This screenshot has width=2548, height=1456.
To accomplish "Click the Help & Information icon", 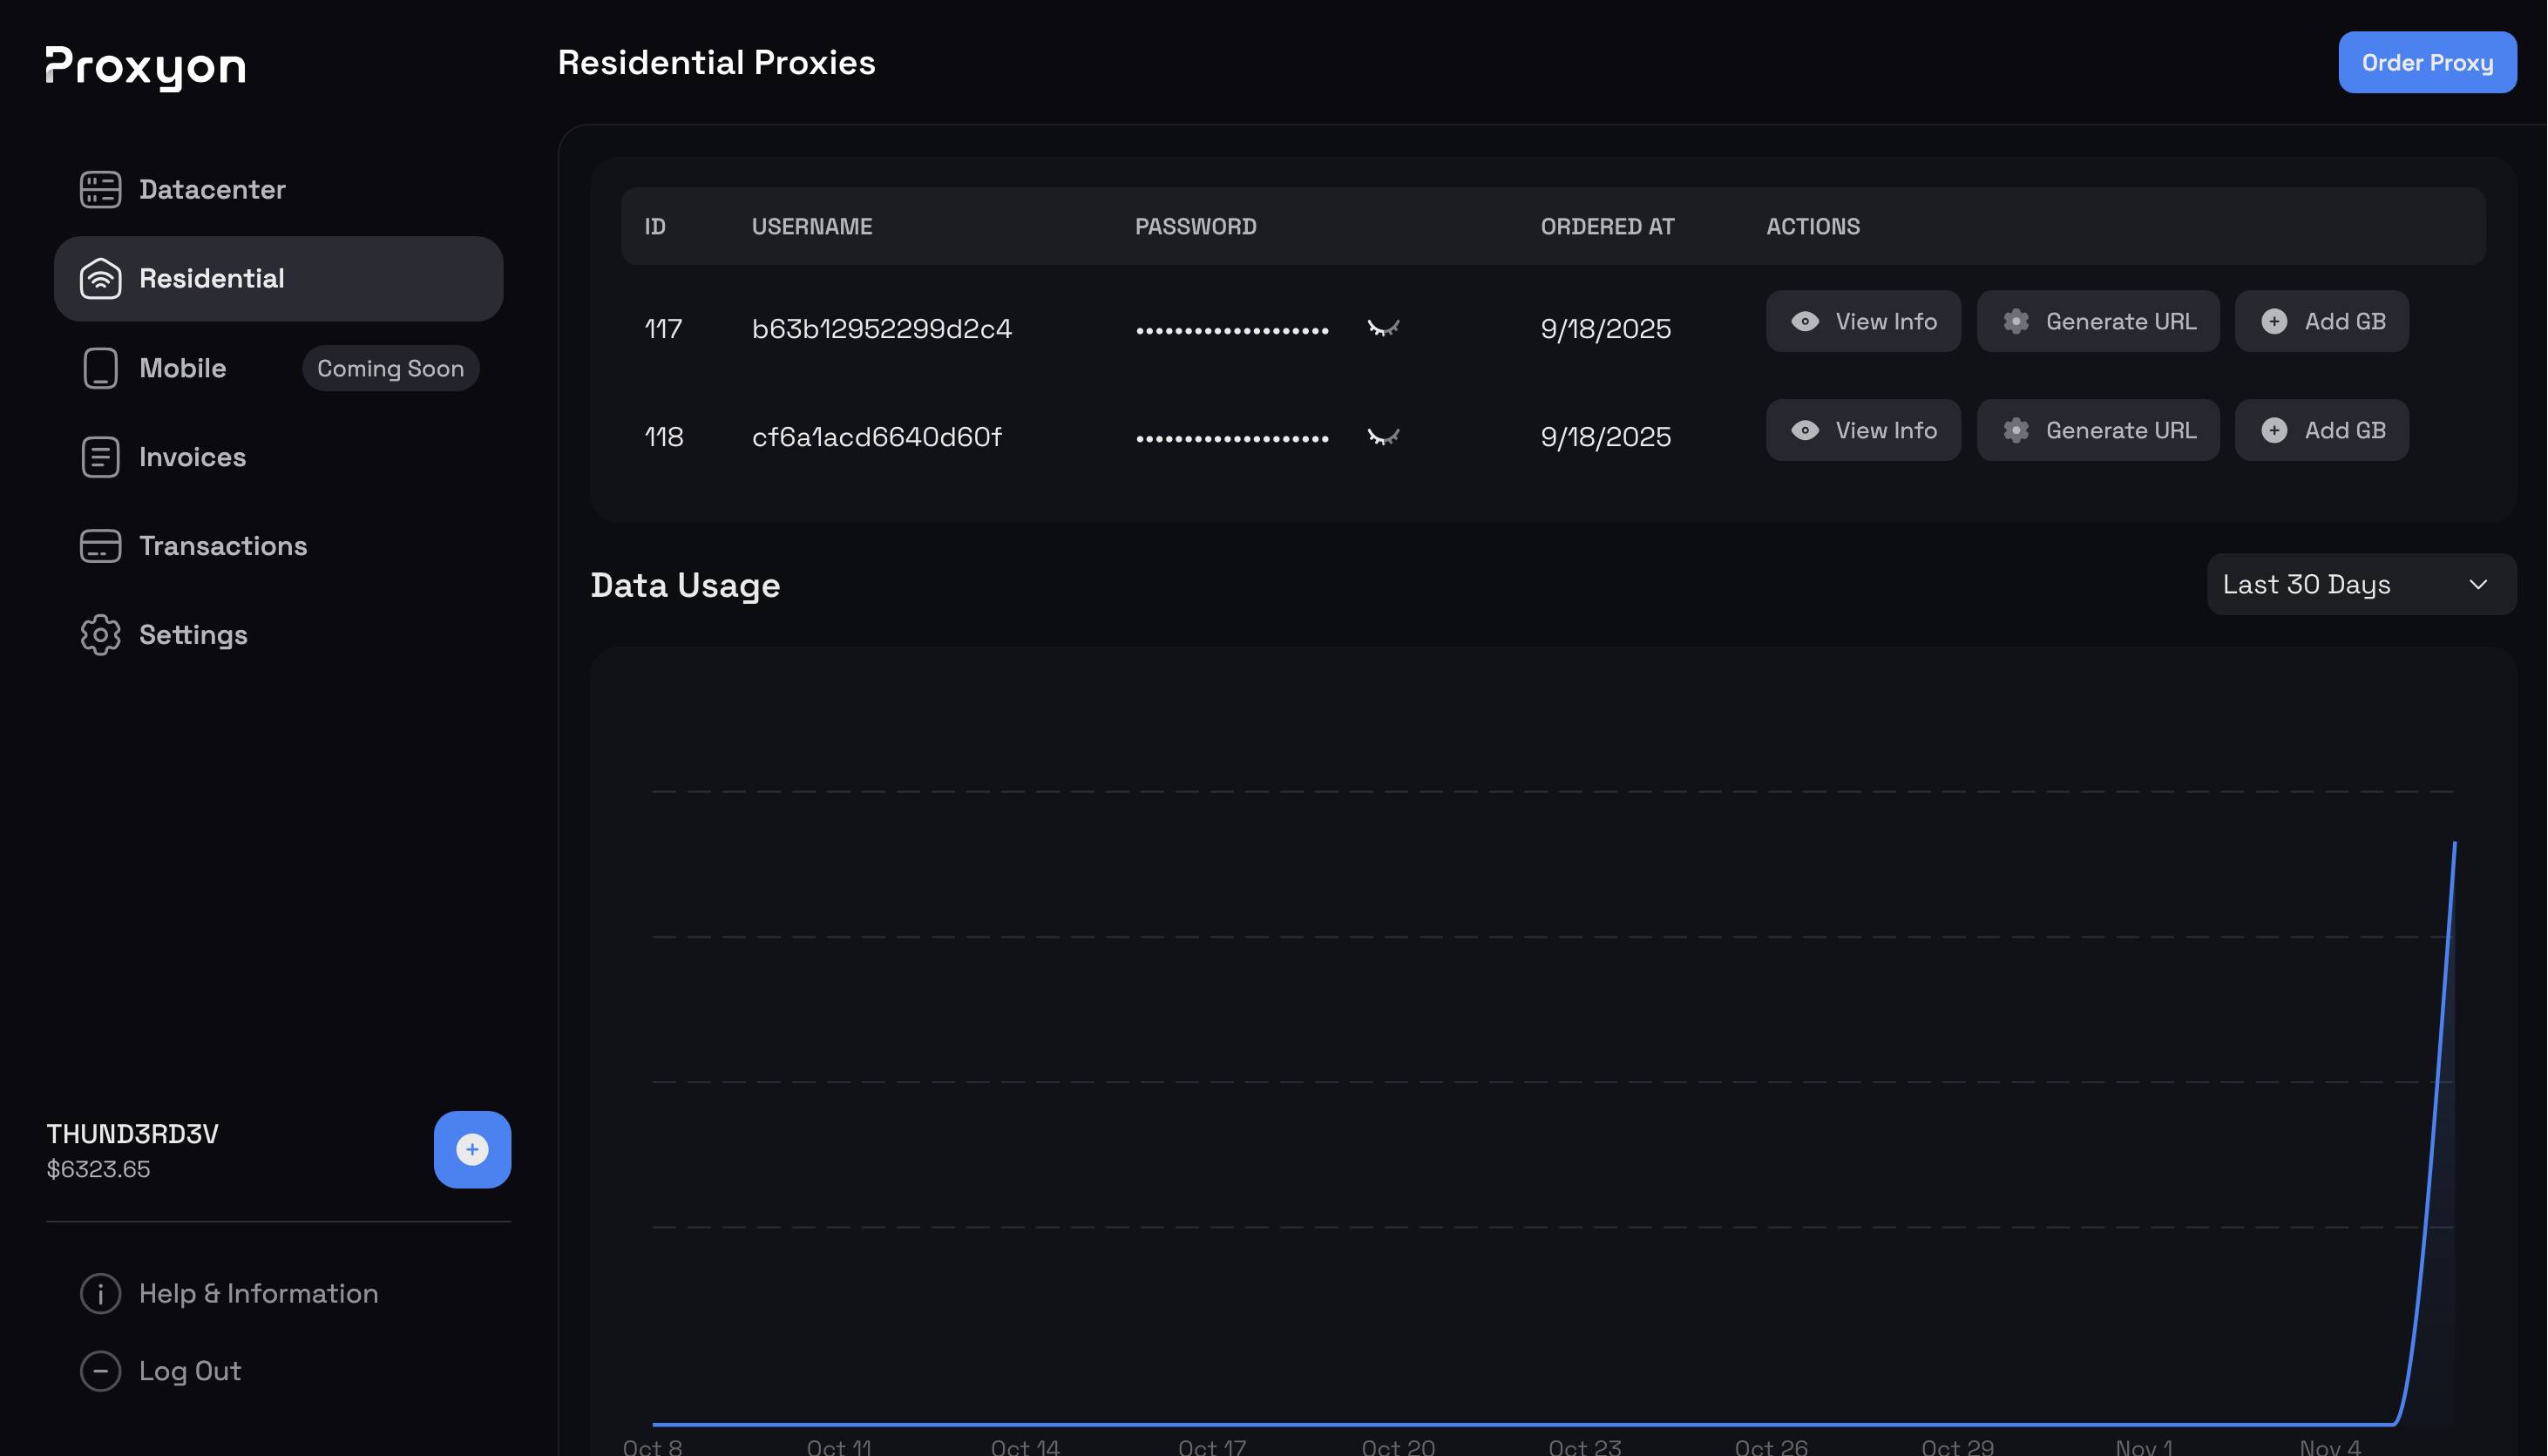I will (100, 1293).
